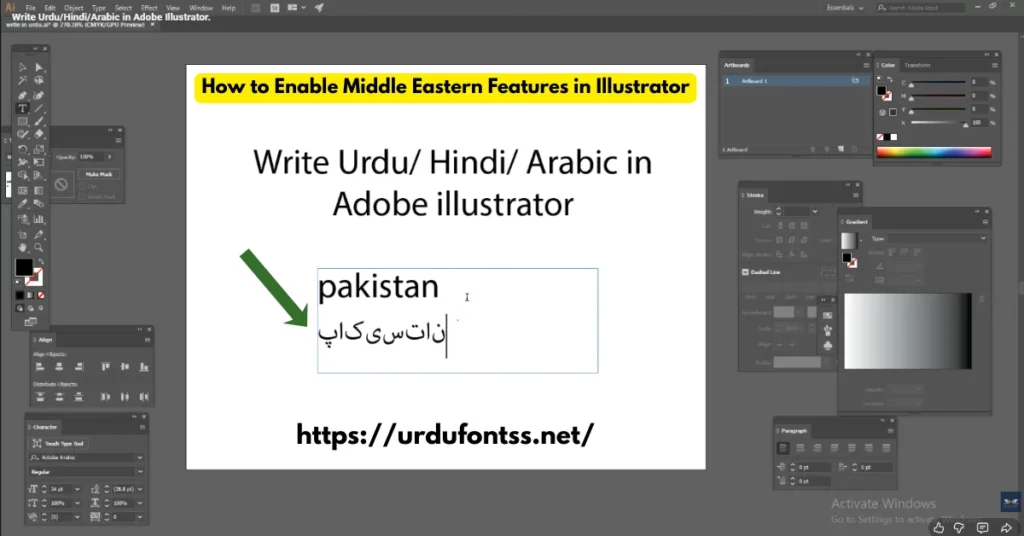Select the Magic Wand tool
Screen dimensions: 1024x536
tap(22, 81)
